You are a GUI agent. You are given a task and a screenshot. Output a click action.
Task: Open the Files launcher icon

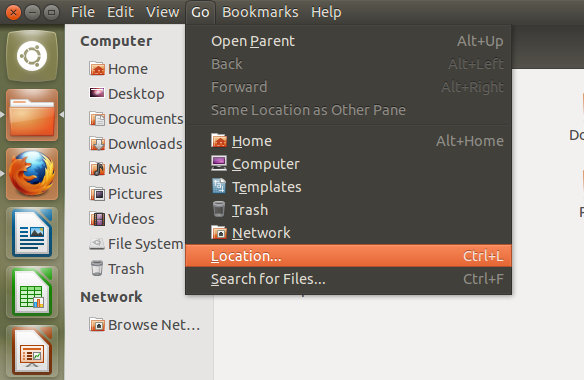coord(32,115)
